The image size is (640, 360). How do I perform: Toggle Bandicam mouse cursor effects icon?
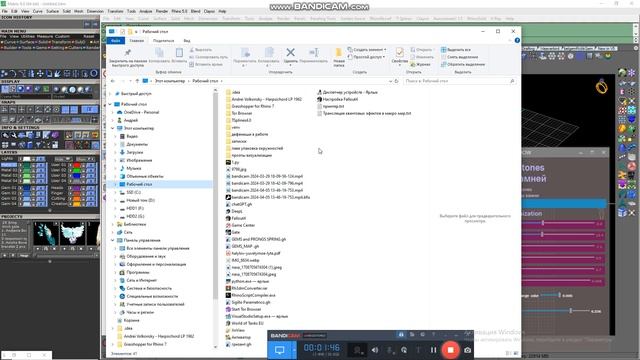click(404, 350)
